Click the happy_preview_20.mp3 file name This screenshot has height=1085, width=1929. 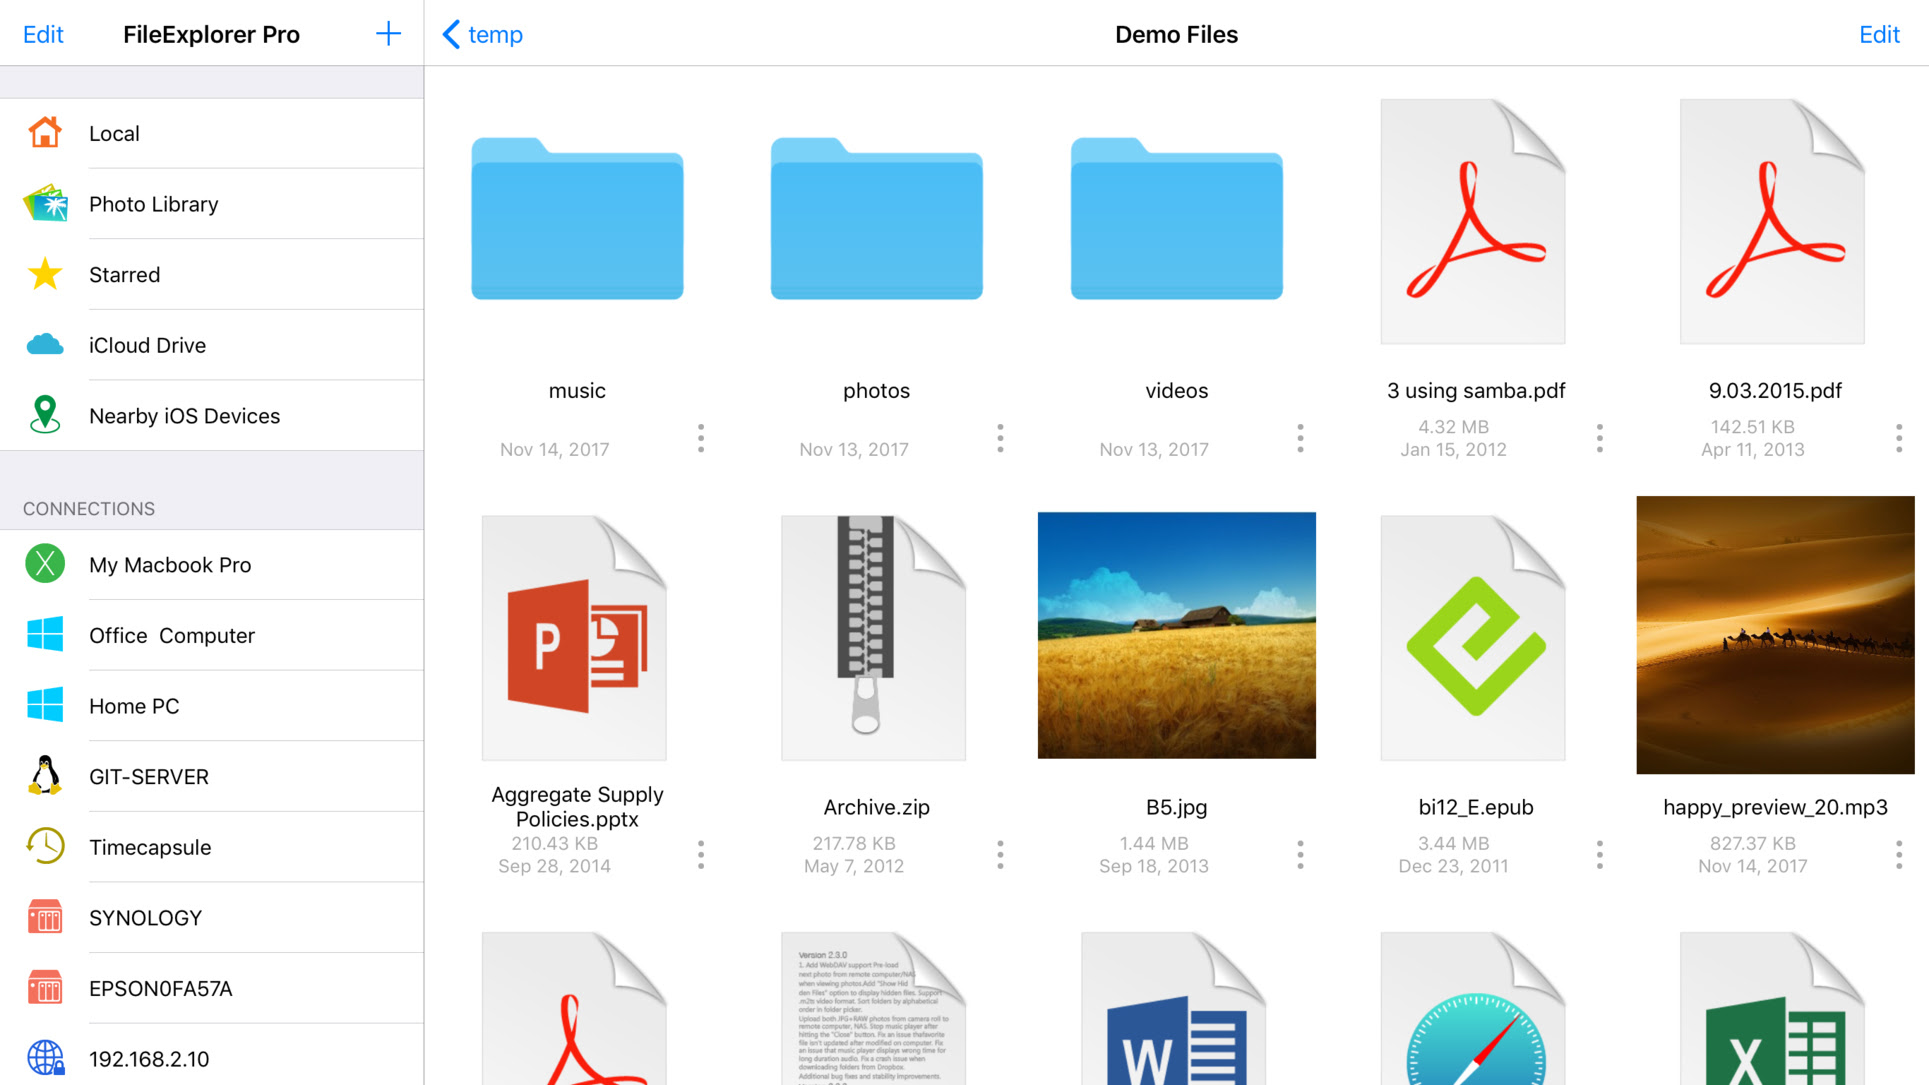point(1775,807)
